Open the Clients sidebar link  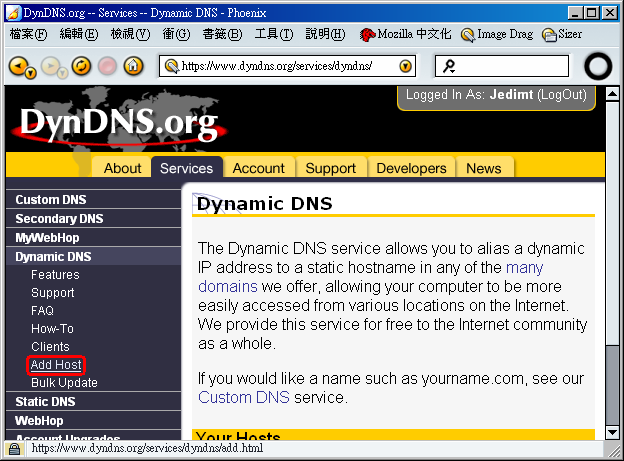(x=50, y=347)
